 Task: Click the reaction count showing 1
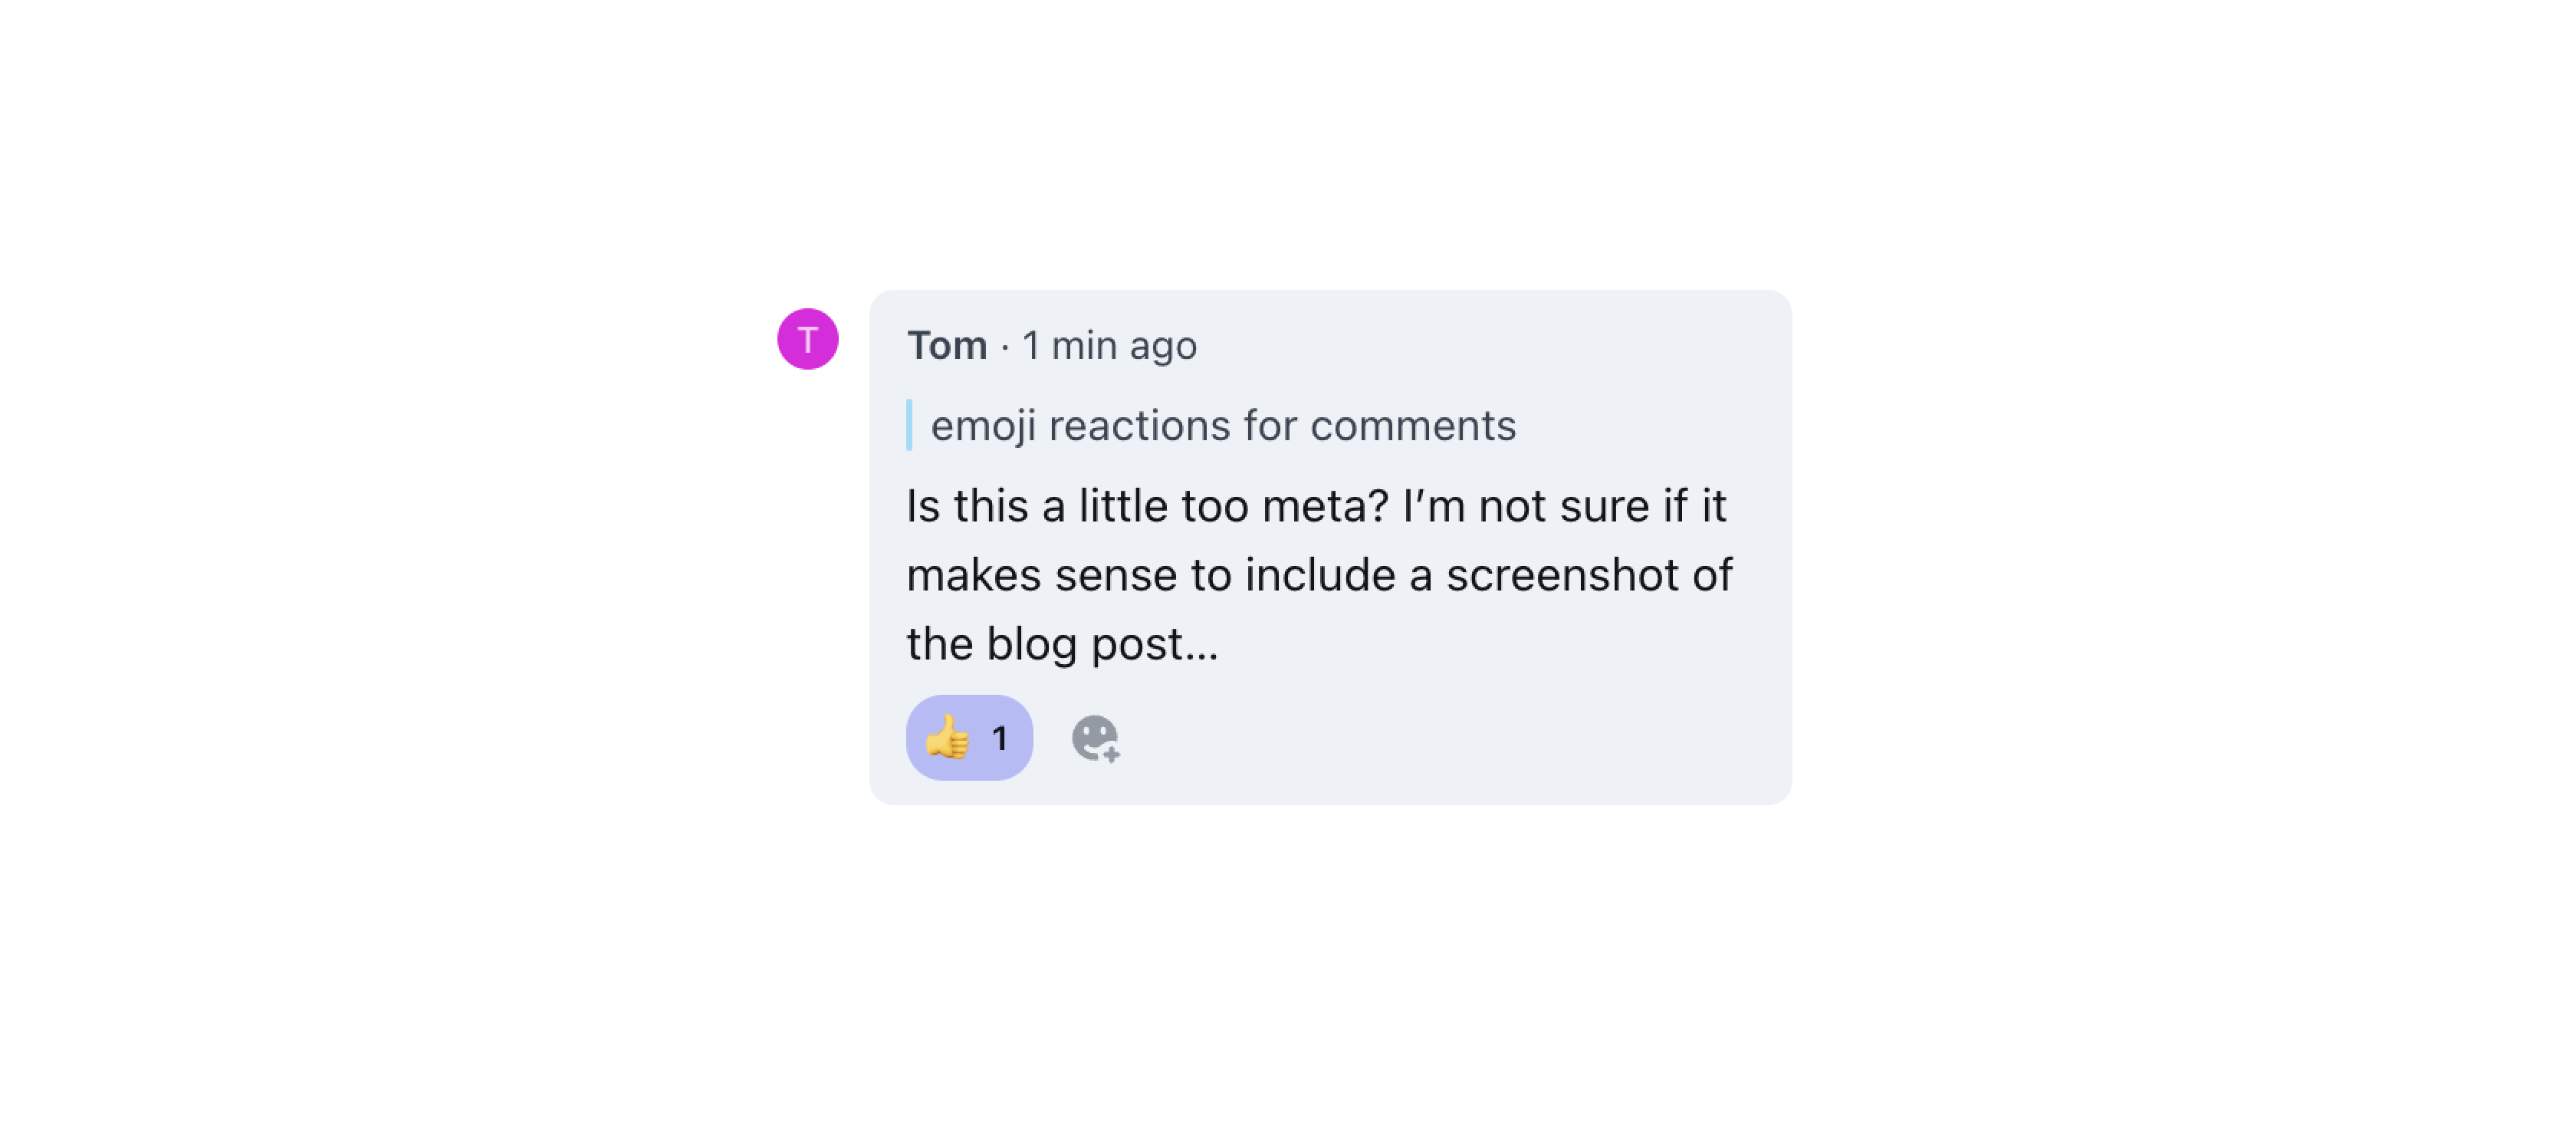point(999,737)
